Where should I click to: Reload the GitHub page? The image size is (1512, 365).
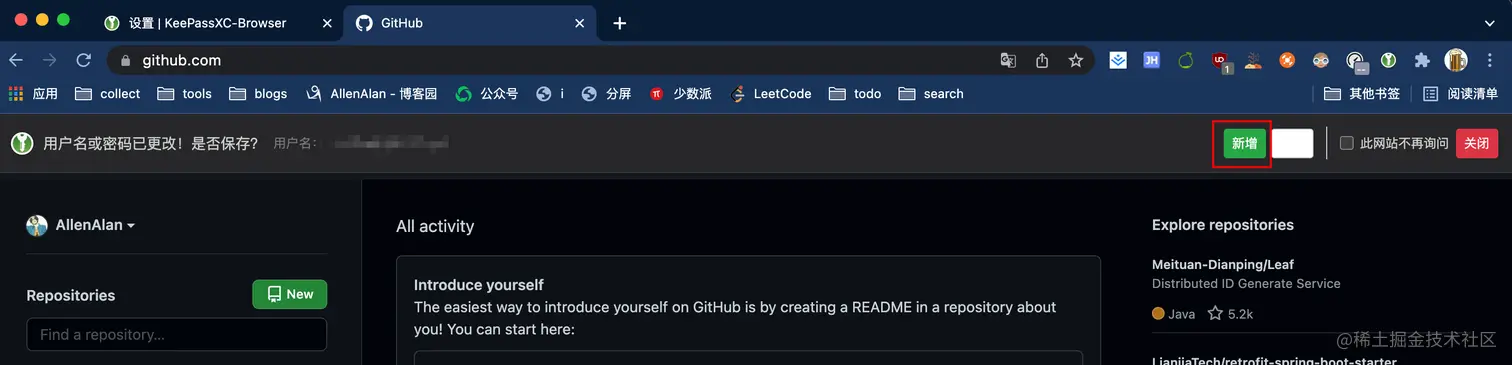pos(84,60)
